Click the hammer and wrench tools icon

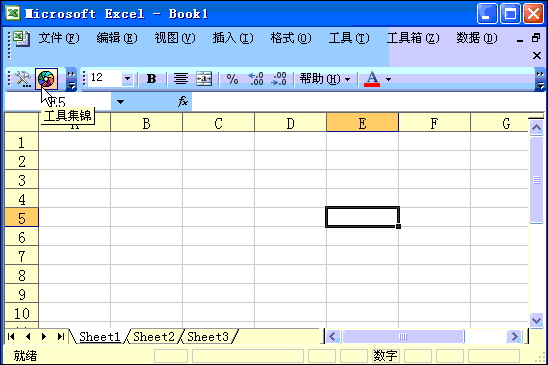[x=23, y=79]
